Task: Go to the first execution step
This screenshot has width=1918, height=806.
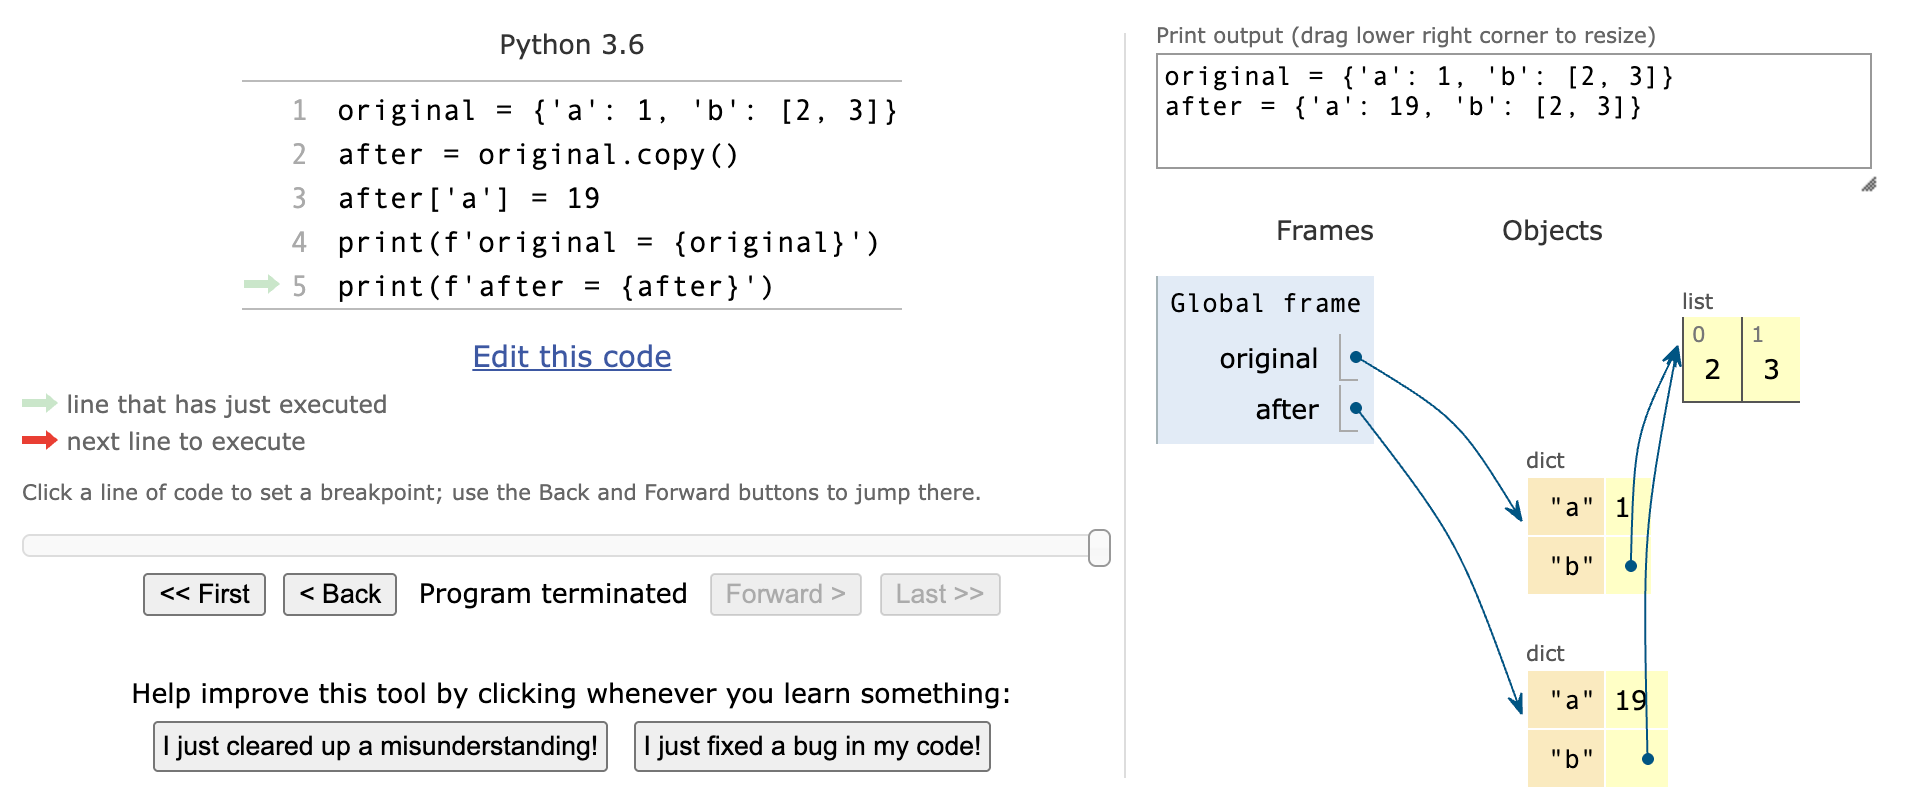Action: coord(204,594)
